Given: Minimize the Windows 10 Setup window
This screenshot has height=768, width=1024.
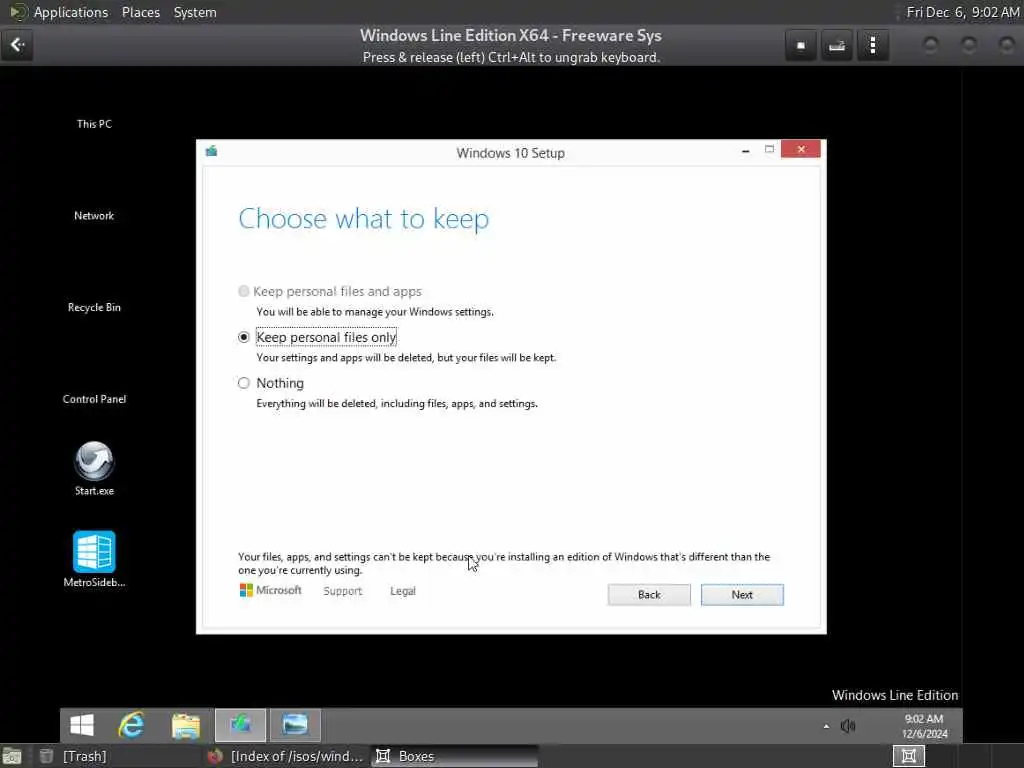Looking at the screenshot, I should pos(745,150).
